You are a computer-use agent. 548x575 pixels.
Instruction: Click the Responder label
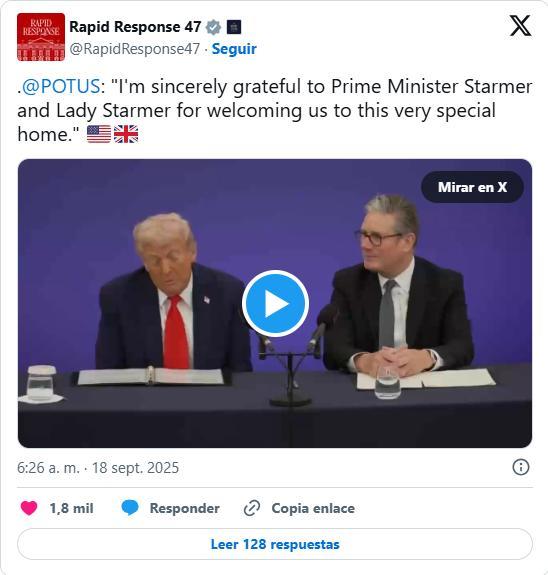click(x=185, y=508)
